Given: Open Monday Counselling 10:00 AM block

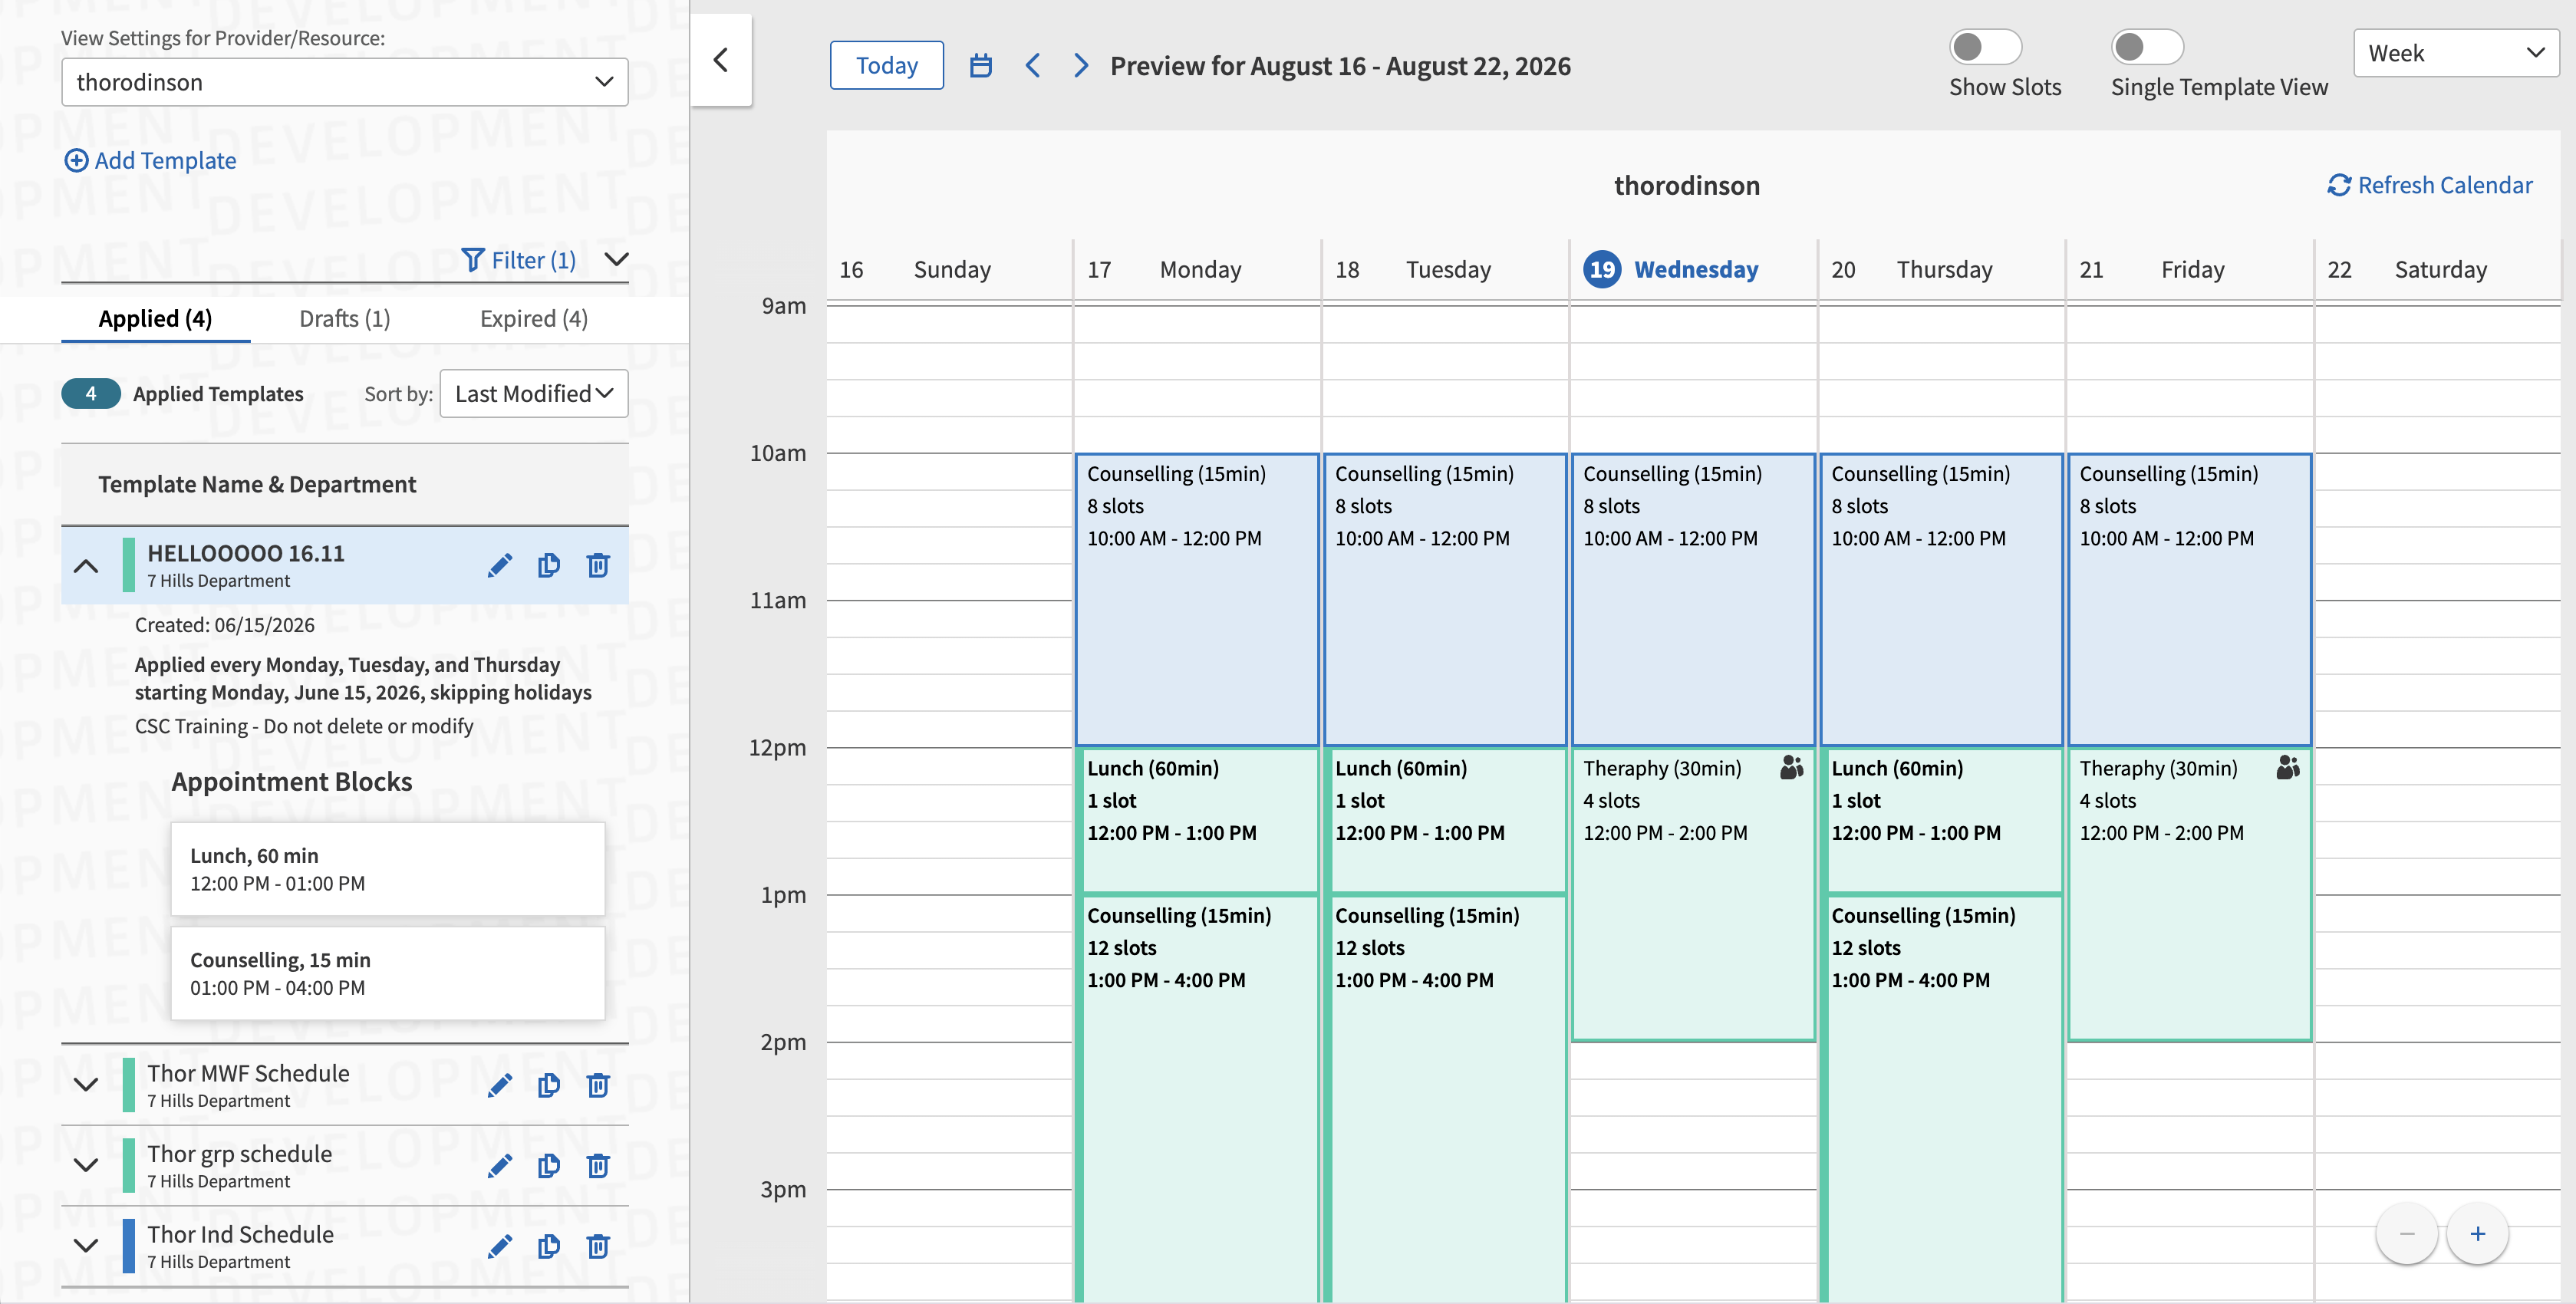Looking at the screenshot, I should pyautogui.click(x=1197, y=600).
